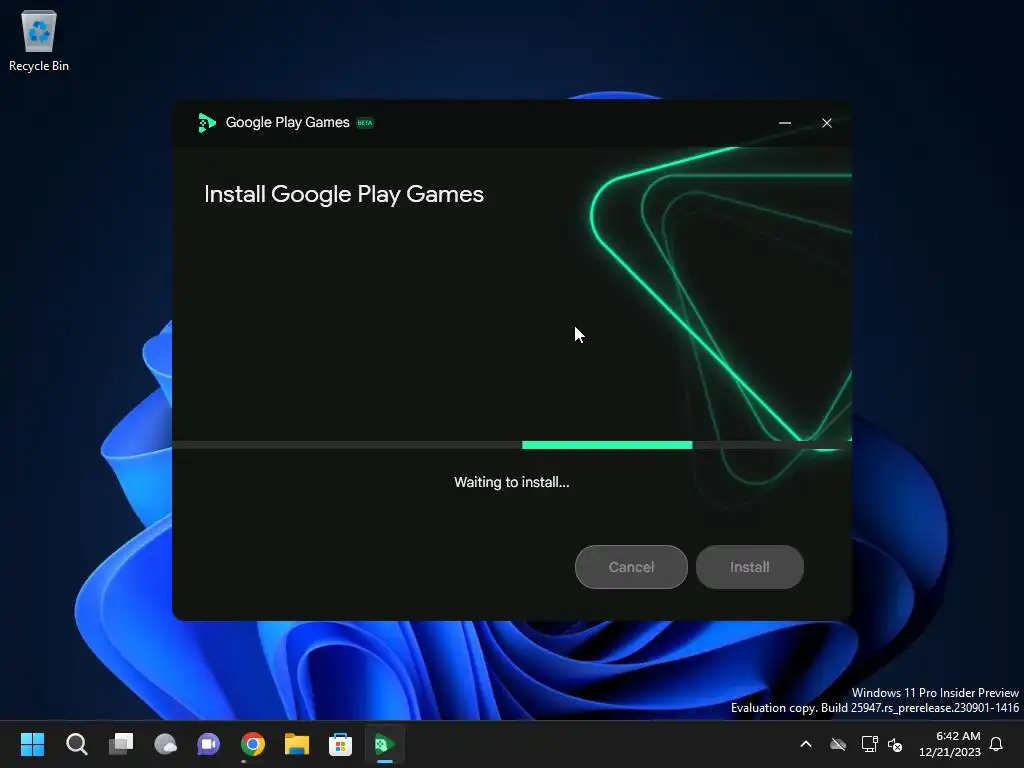Screen dimensions: 1024x768
Task: Open the Widgets weather icon in taskbar
Action: tap(165, 744)
